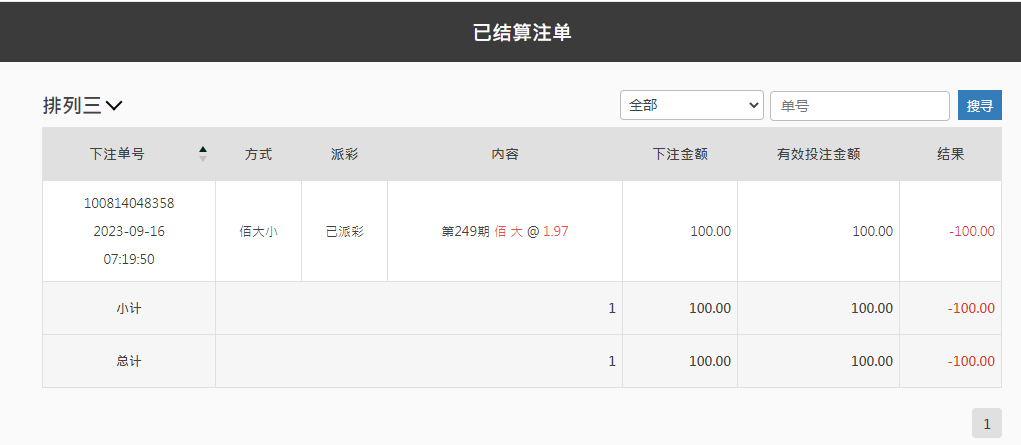Click the 总计 grand total row label
This screenshot has width=1021, height=445.
[x=128, y=361]
